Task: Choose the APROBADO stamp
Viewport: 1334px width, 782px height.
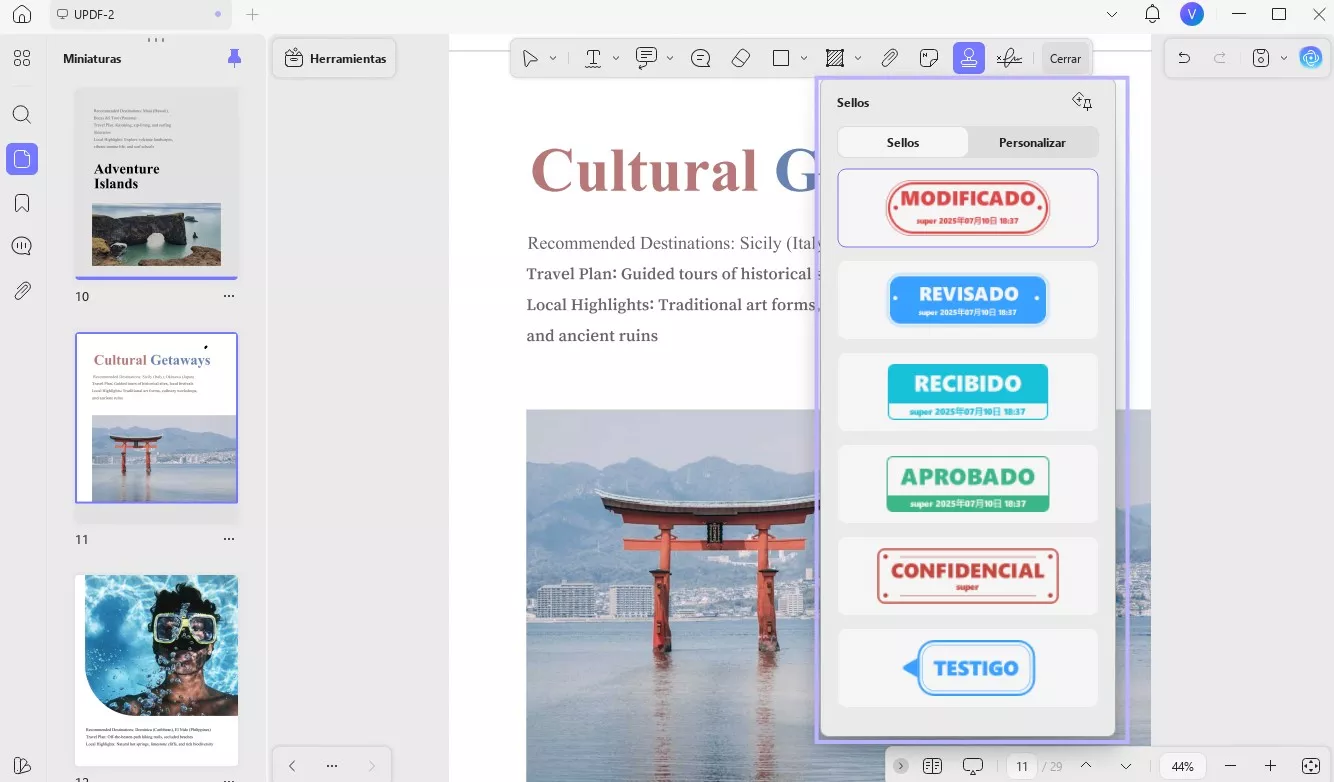Action: 968,484
